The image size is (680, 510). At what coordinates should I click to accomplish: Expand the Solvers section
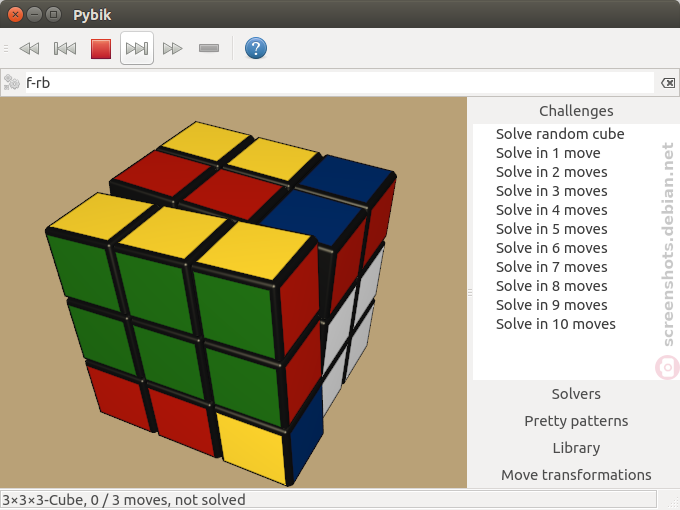(x=576, y=394)
